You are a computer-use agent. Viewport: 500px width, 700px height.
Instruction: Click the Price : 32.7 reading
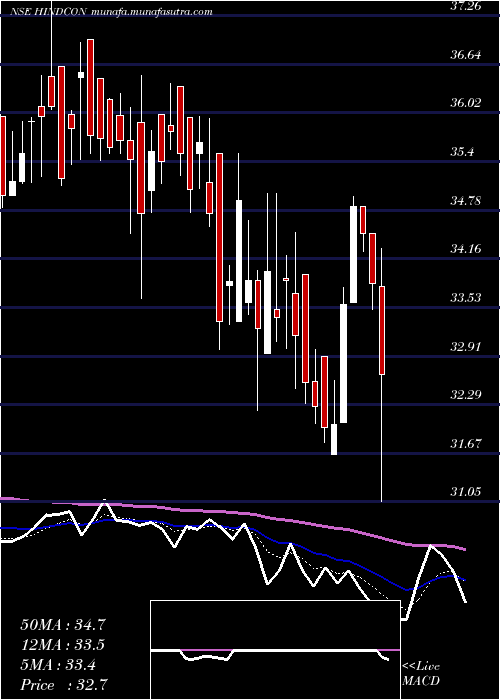click(62, 684)
